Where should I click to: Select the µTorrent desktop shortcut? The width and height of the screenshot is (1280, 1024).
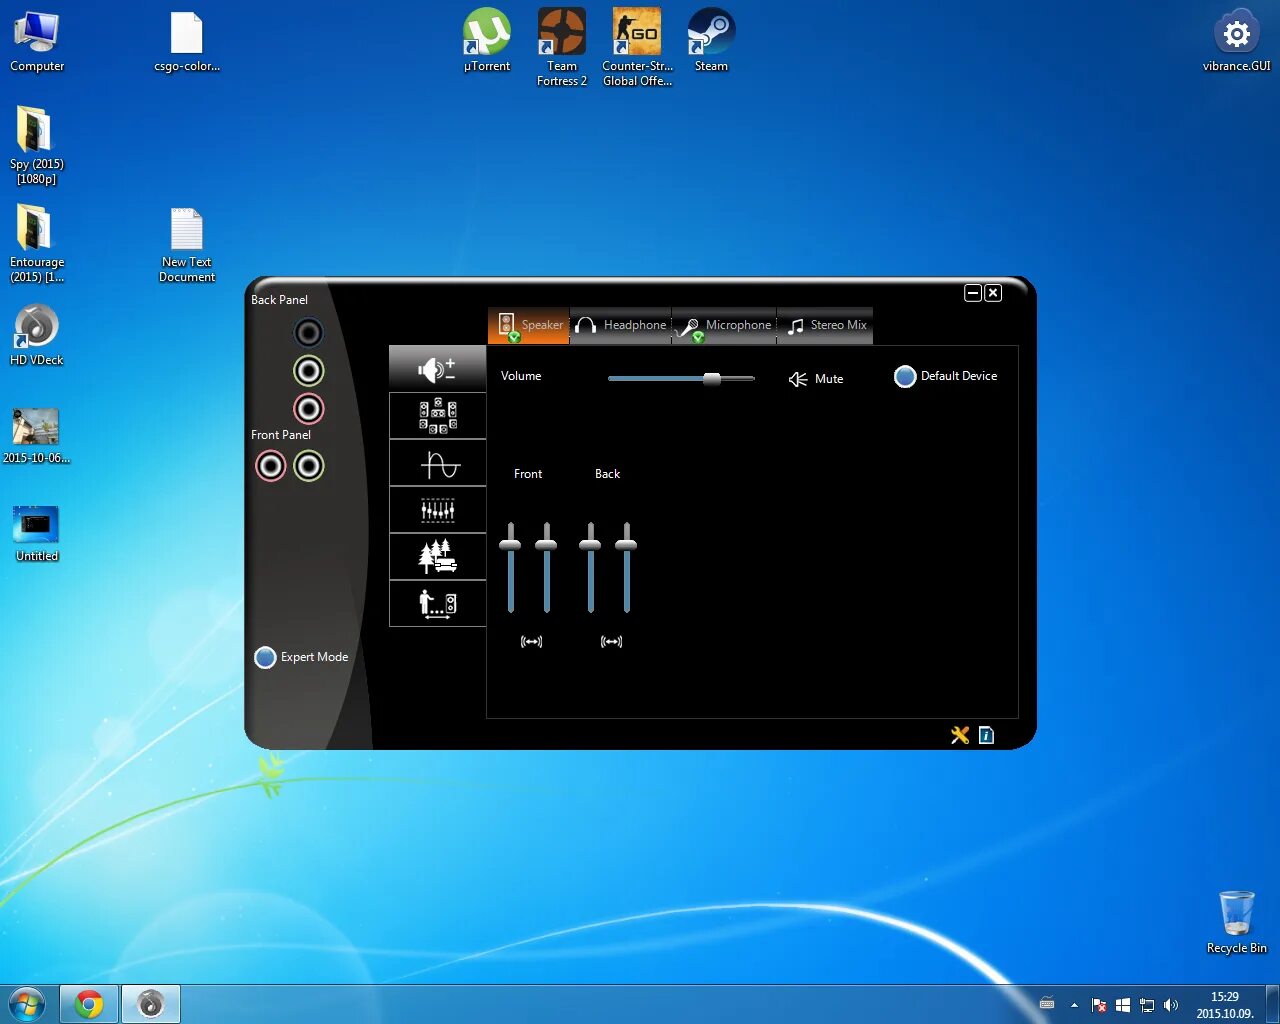[x=487, y=41]
